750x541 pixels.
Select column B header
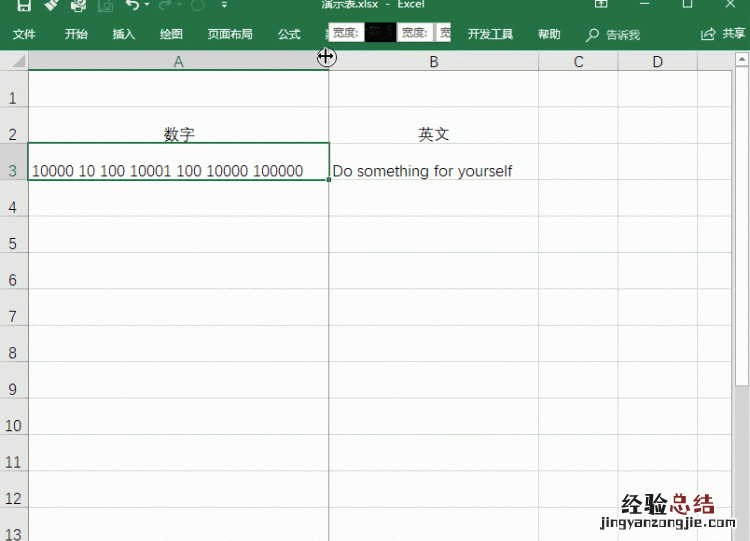tap(434, 62)
